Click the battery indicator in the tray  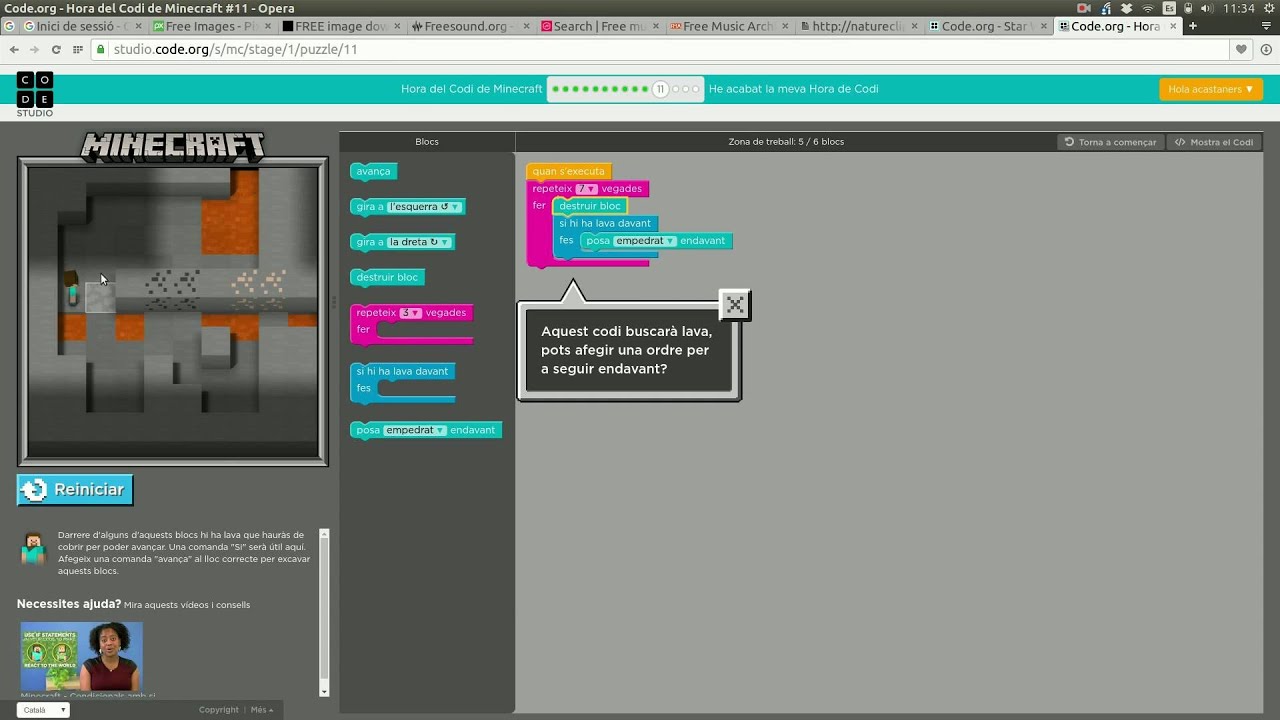1188,8
